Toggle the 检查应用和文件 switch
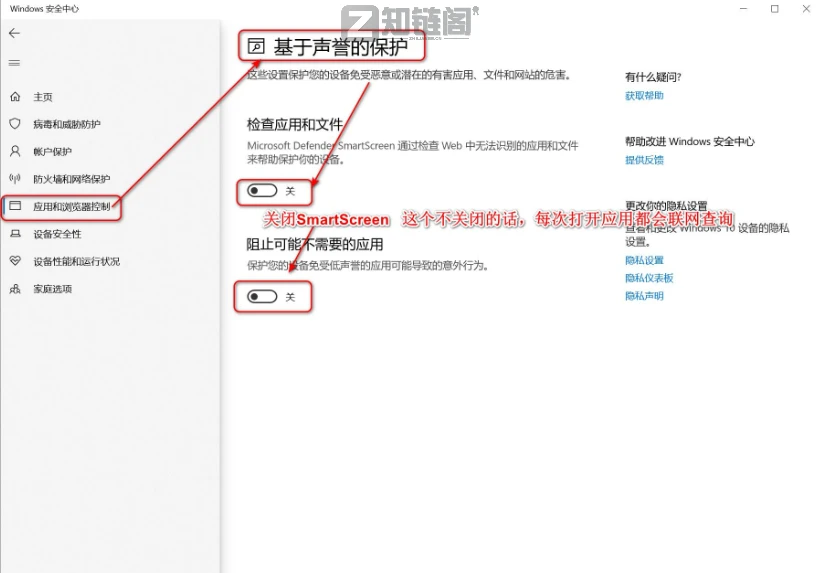The height and width of the screenshot is (573, 821). point(262,191)
